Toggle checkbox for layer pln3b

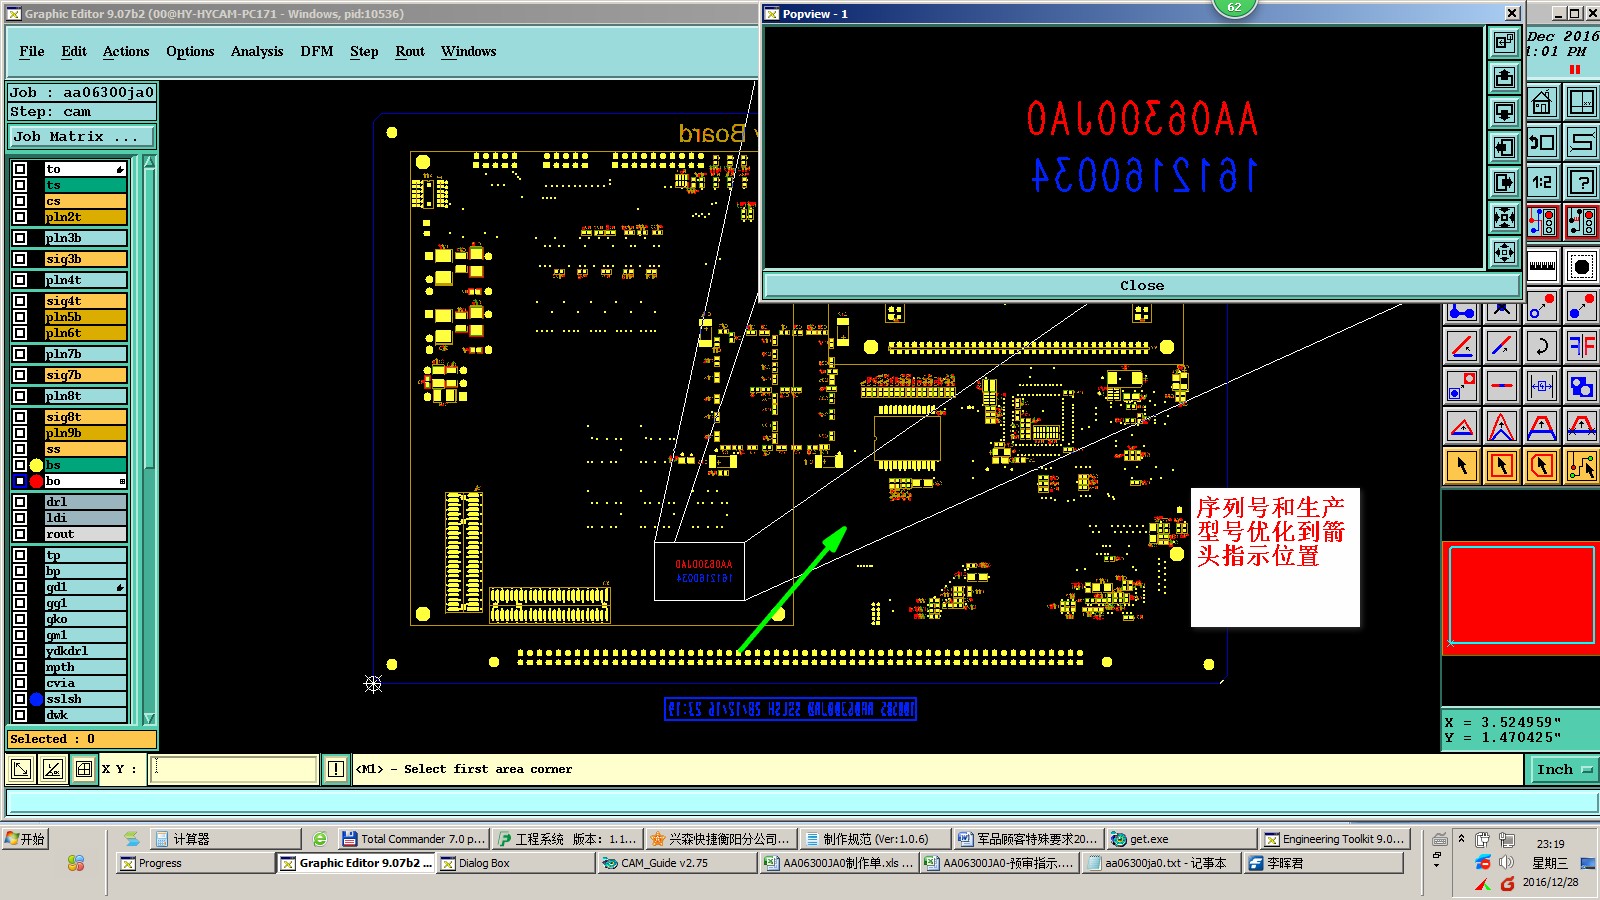[x=20, y=238]
